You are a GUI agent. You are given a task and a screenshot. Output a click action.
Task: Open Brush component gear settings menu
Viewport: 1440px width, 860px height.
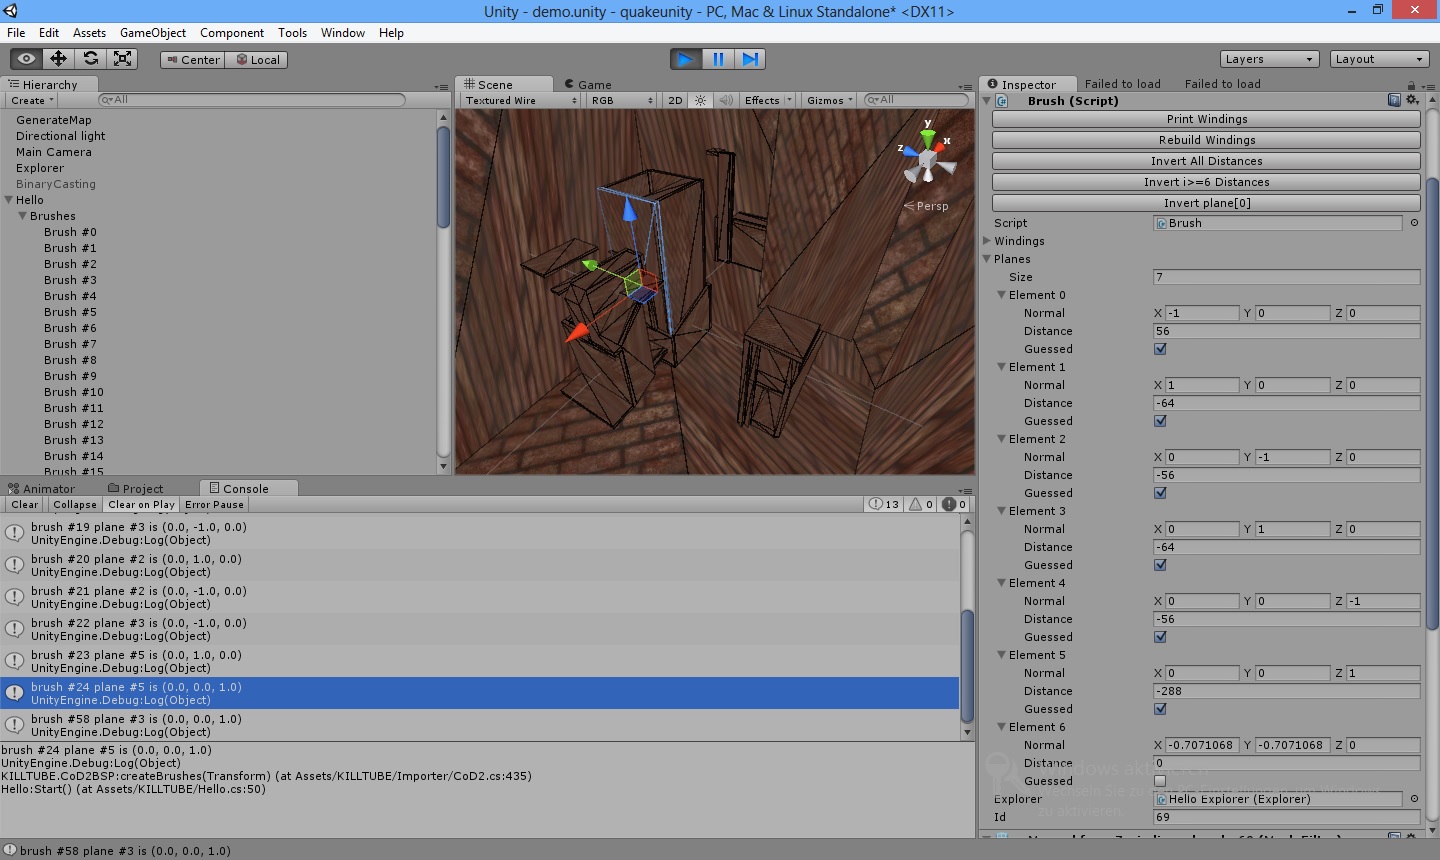pos(1412,100)
